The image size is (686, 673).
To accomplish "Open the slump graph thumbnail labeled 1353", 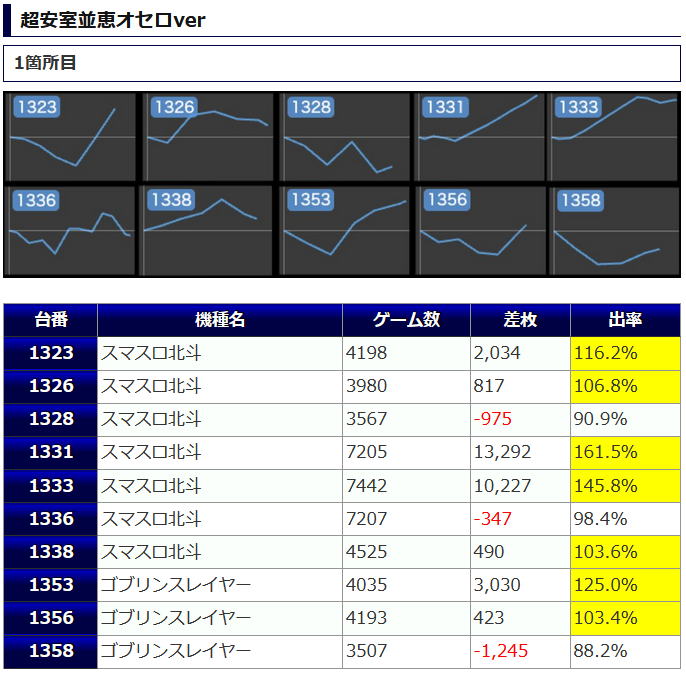I will point(346,231).
